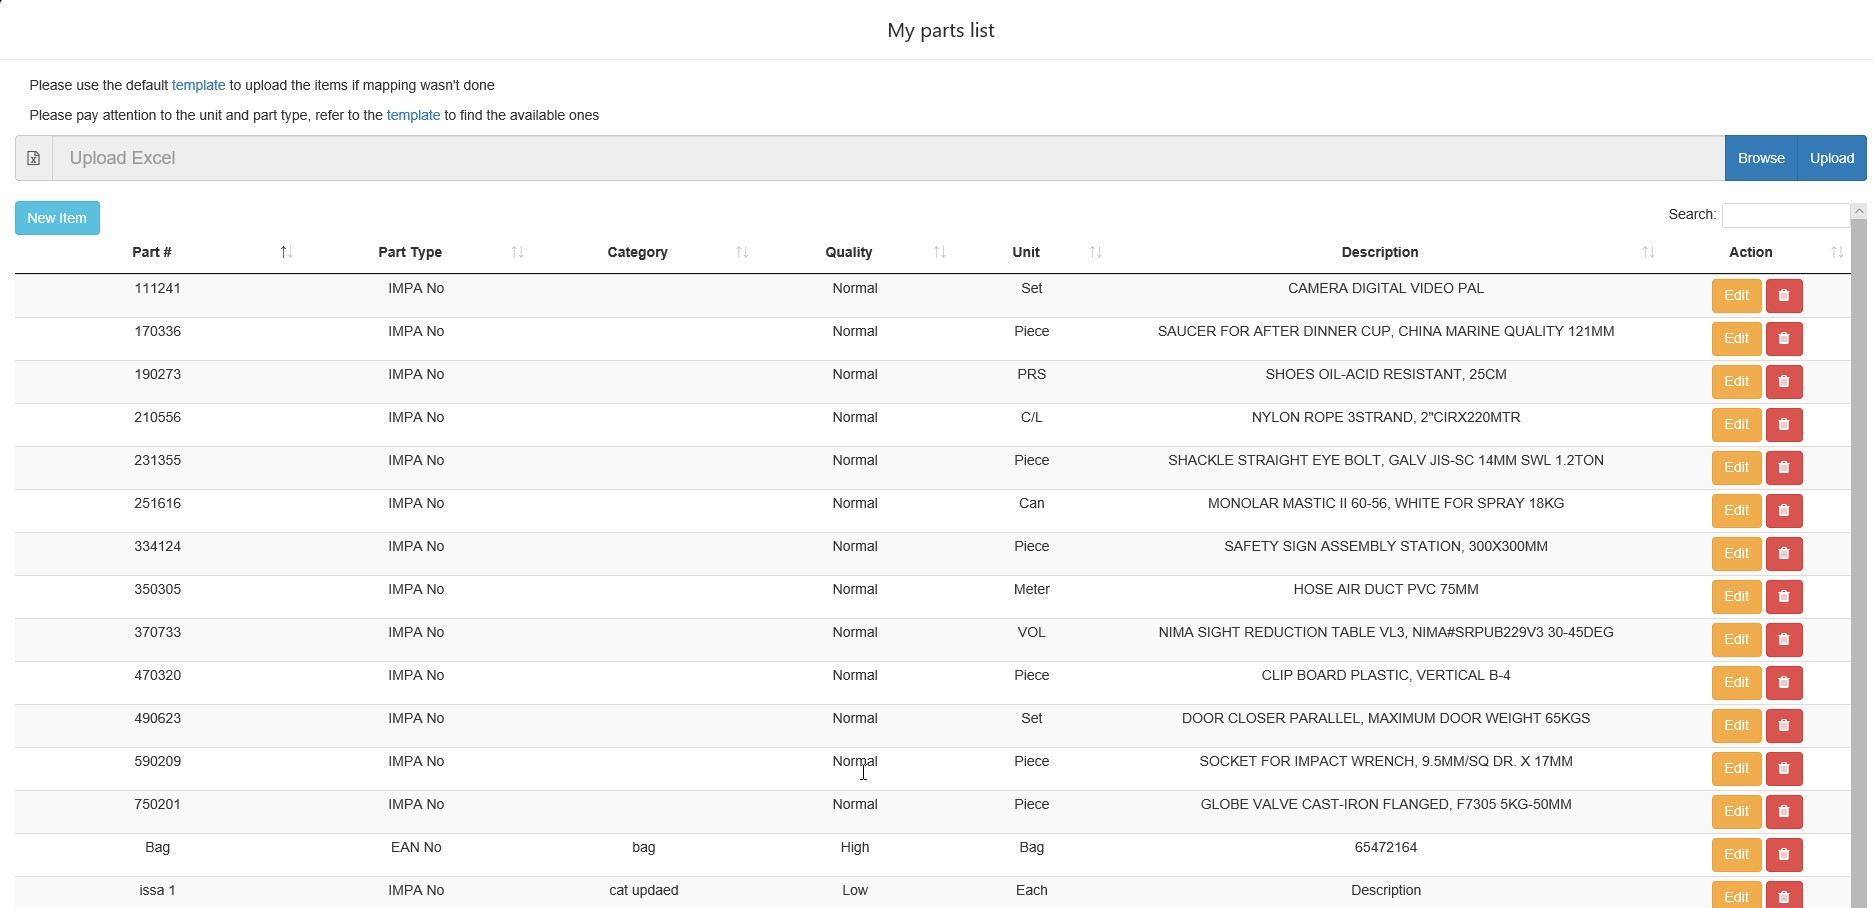Viewport: 1873px width, 908px height.
Task: Click the 'C/L' unit cell
Action: tap(1032, 418)
